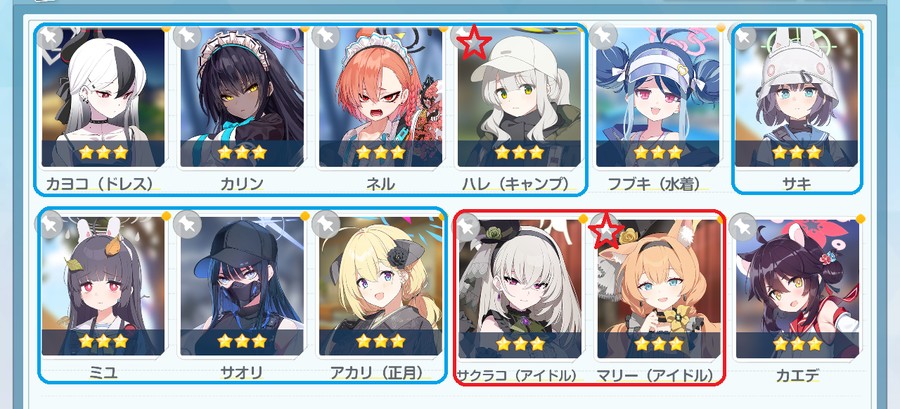Viewport: 900px width, 409px height.
Task: Click the pin icon on サキ card
Action: pos(743,38)
